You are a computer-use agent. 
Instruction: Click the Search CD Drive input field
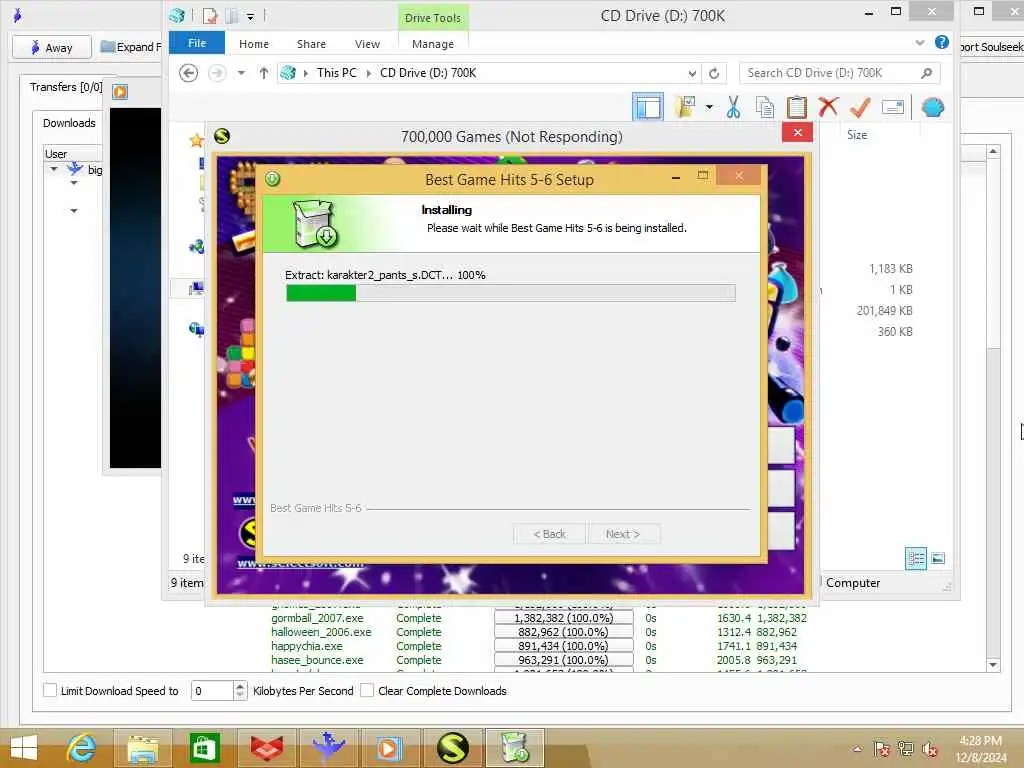tap(829, 73)
